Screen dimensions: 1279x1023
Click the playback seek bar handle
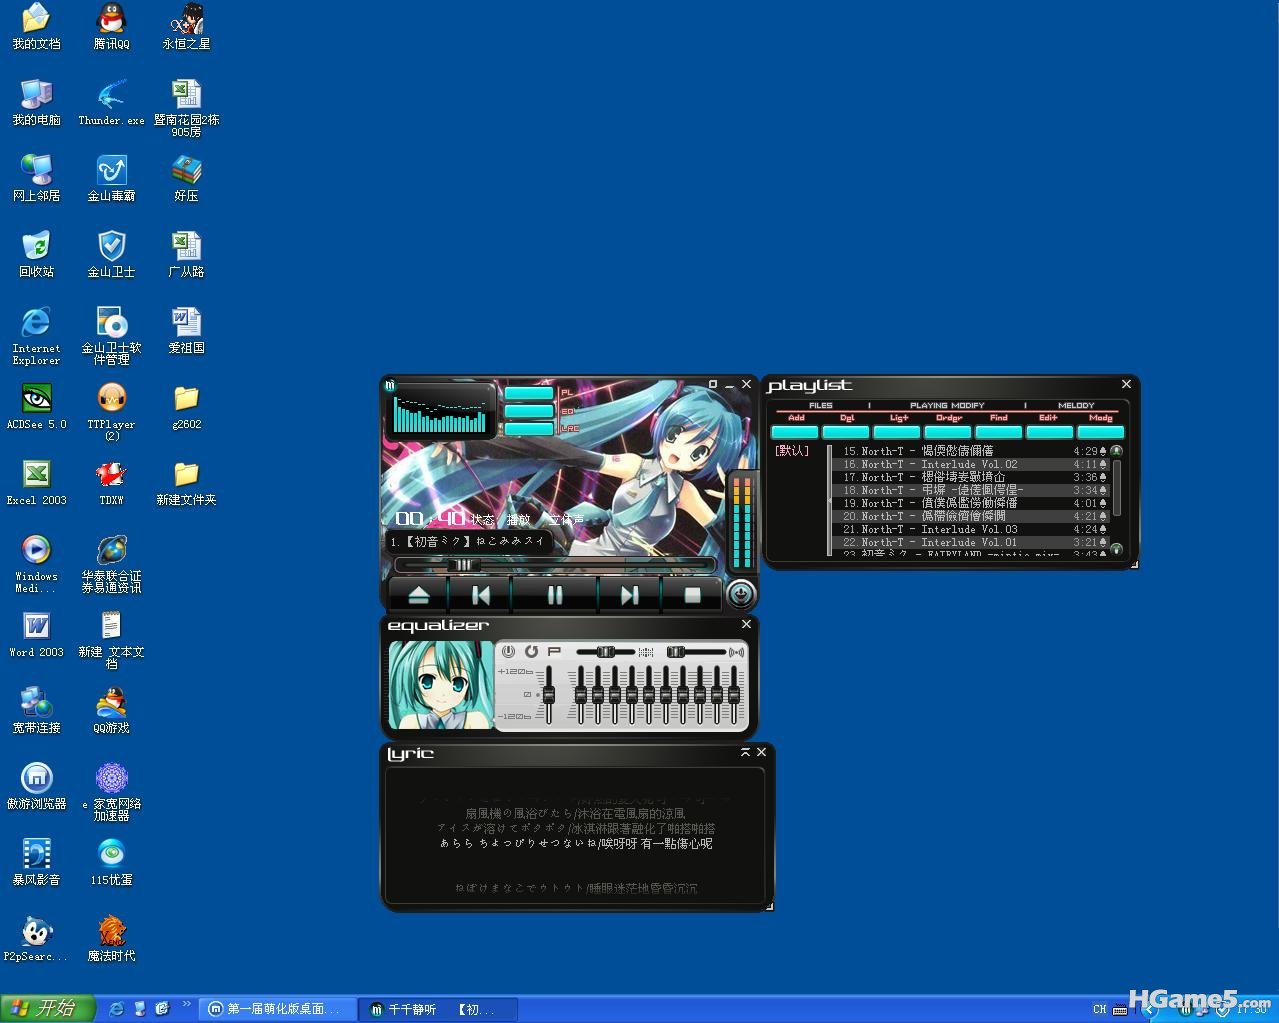pyautogui.click(x=462, y=565)
